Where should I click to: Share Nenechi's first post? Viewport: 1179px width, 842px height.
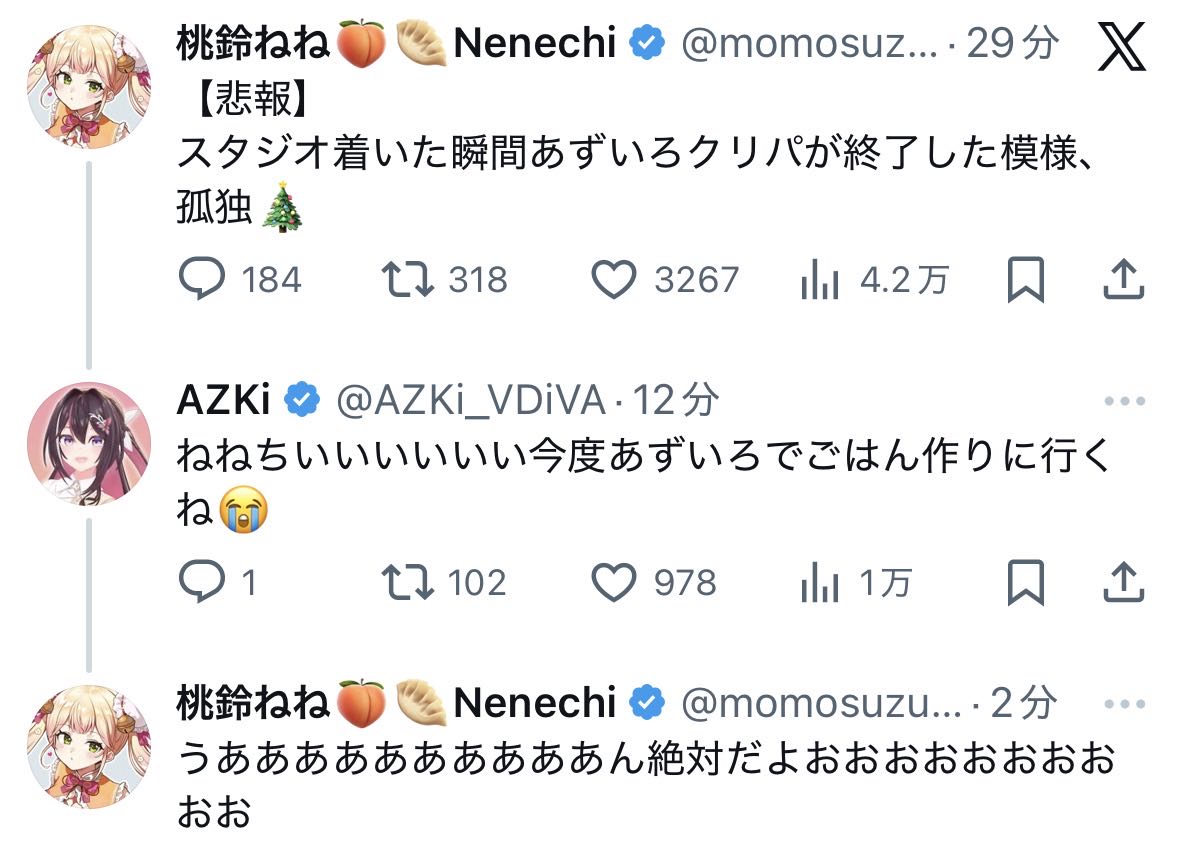pos(1122,280)
